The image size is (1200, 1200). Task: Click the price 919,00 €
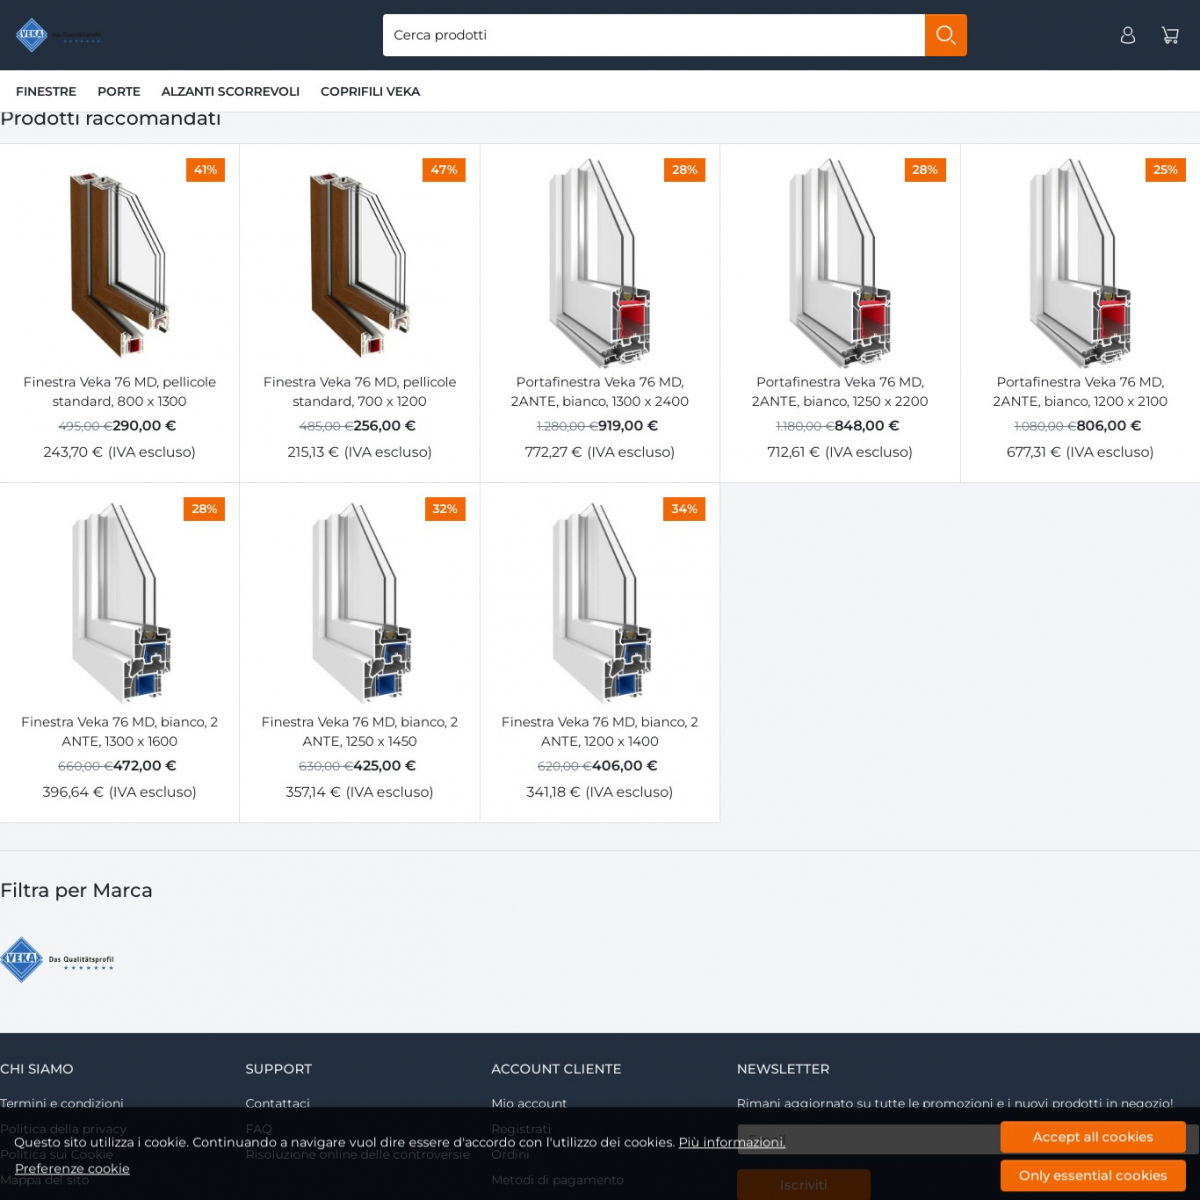[x=628, y=426]
